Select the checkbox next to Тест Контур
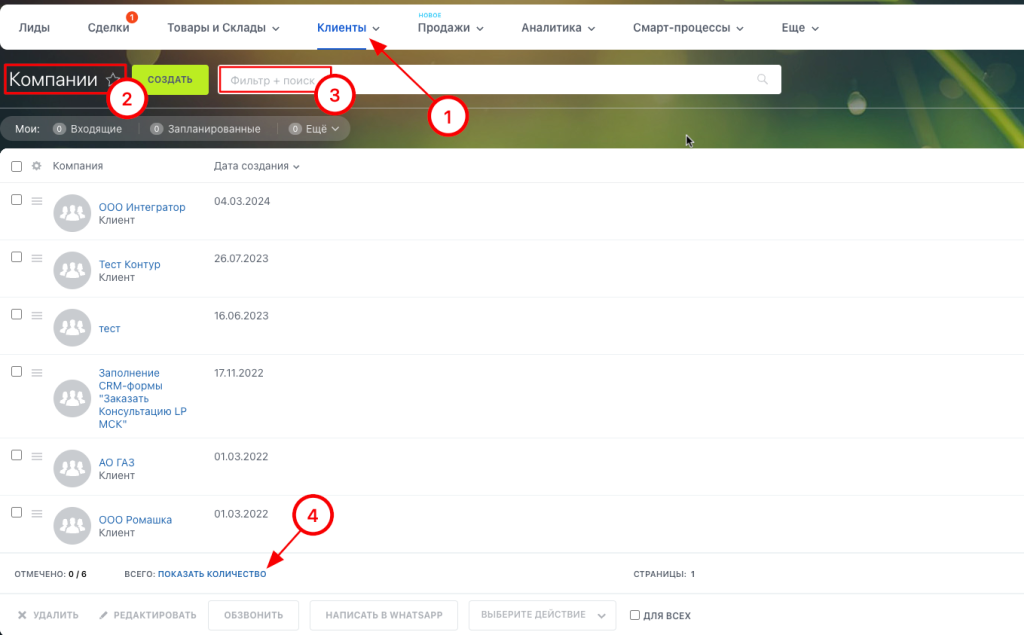 (16, 256)
